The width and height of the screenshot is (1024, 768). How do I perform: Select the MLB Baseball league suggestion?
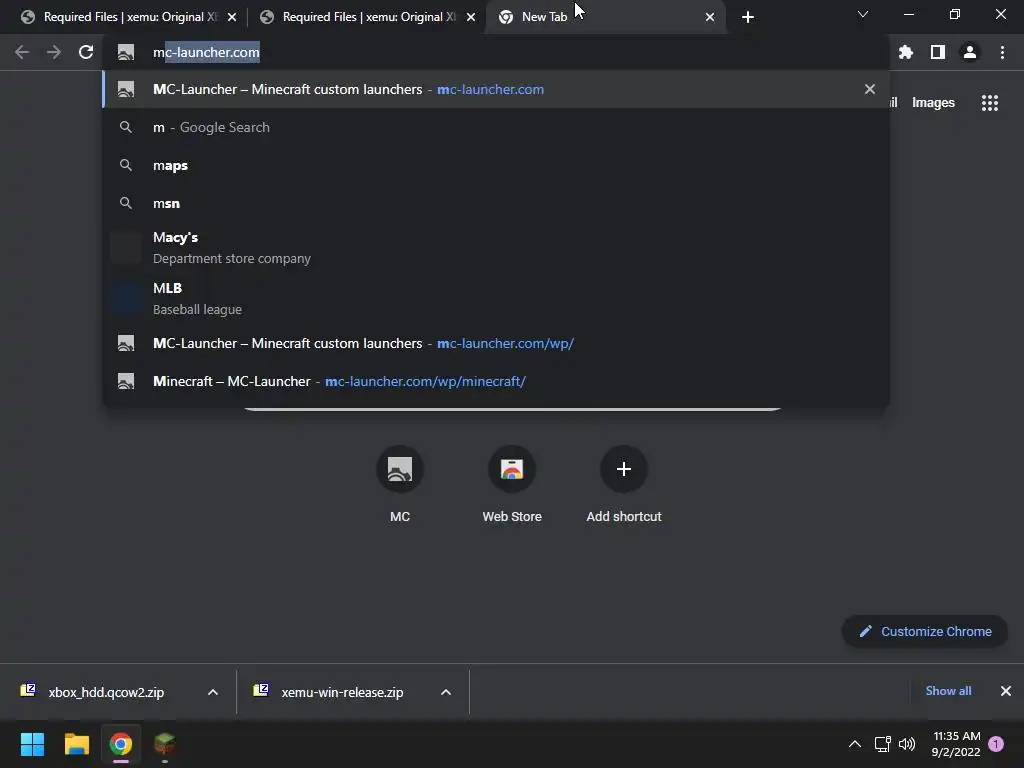click(496, 298)
